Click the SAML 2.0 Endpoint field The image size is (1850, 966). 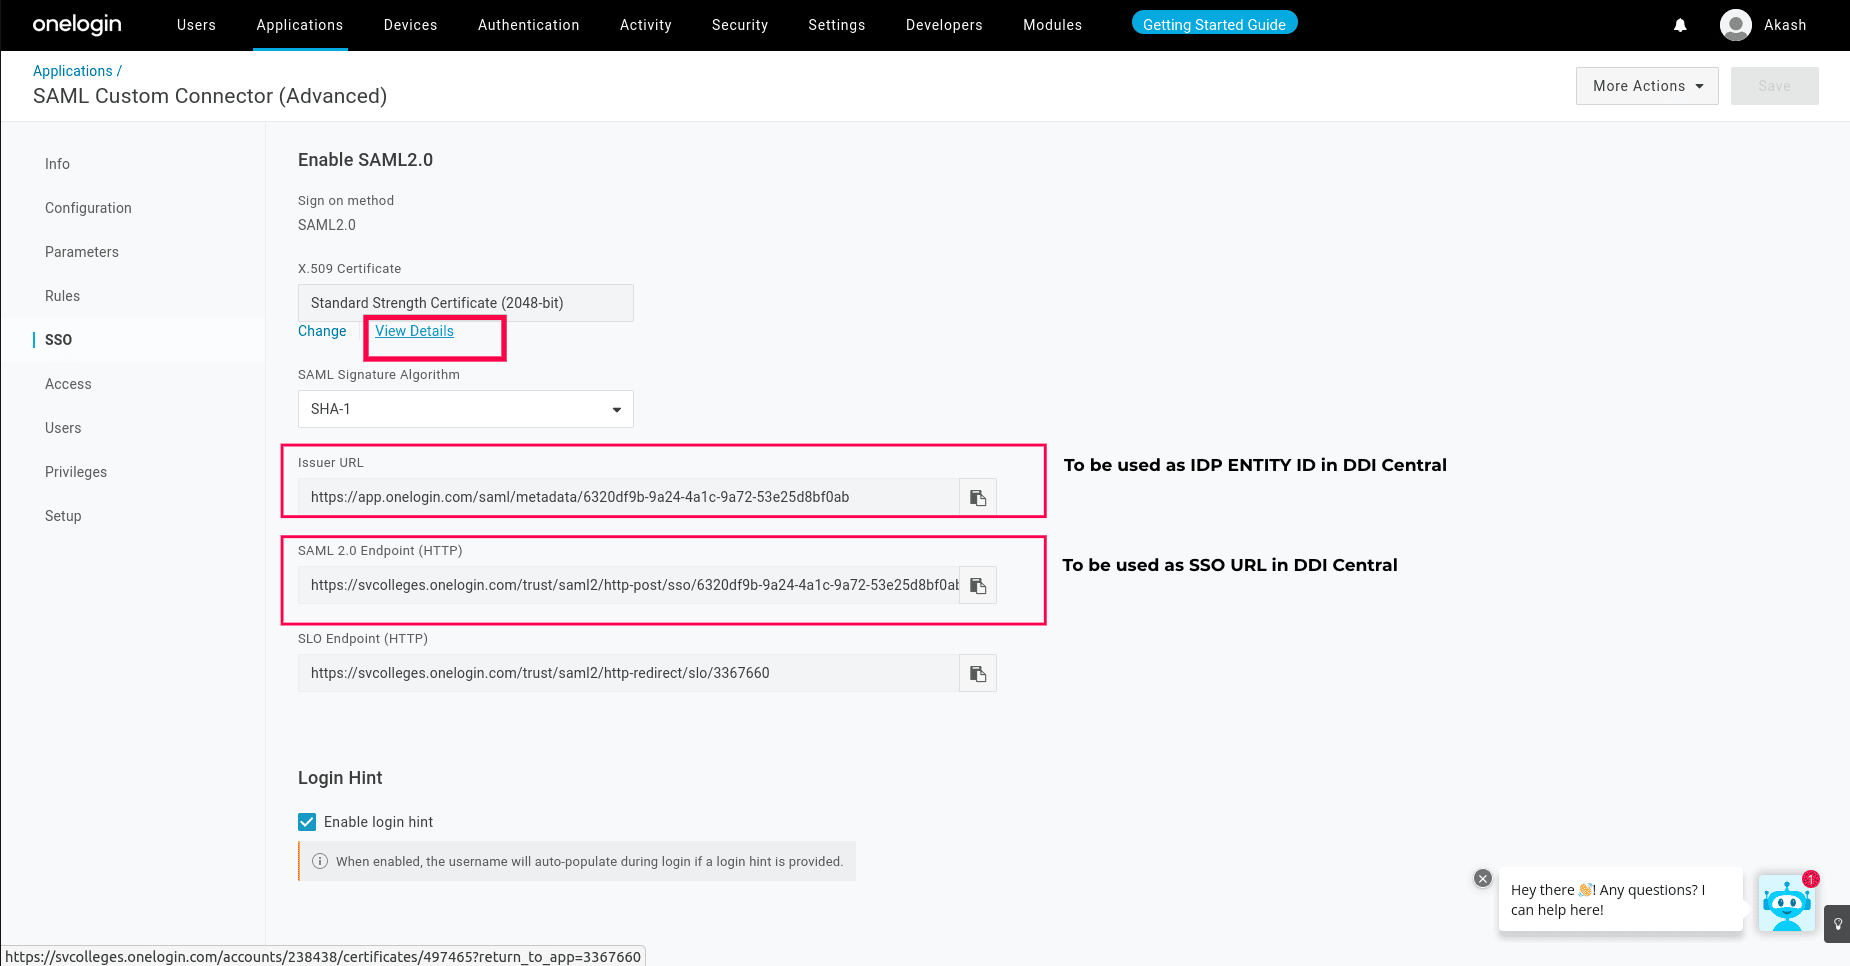(629, 585)
